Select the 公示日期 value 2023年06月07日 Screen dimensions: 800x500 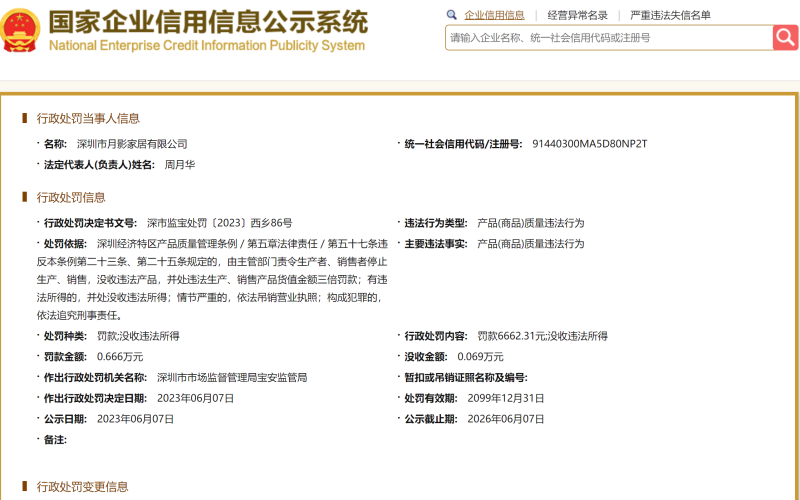click(135, 419)
